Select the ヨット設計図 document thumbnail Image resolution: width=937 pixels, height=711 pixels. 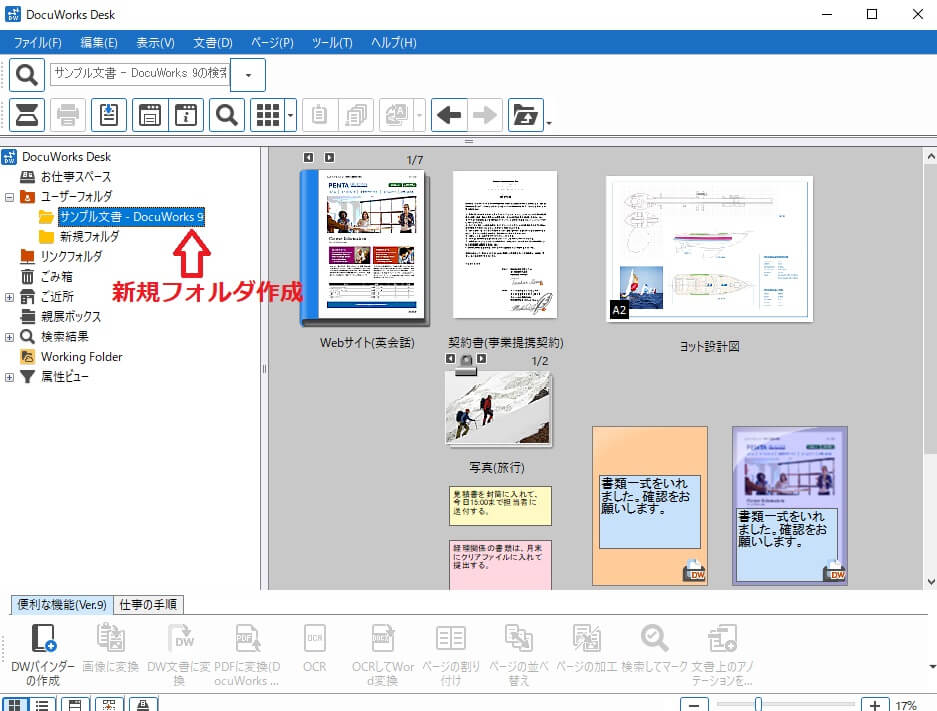[x=709, y=249]
